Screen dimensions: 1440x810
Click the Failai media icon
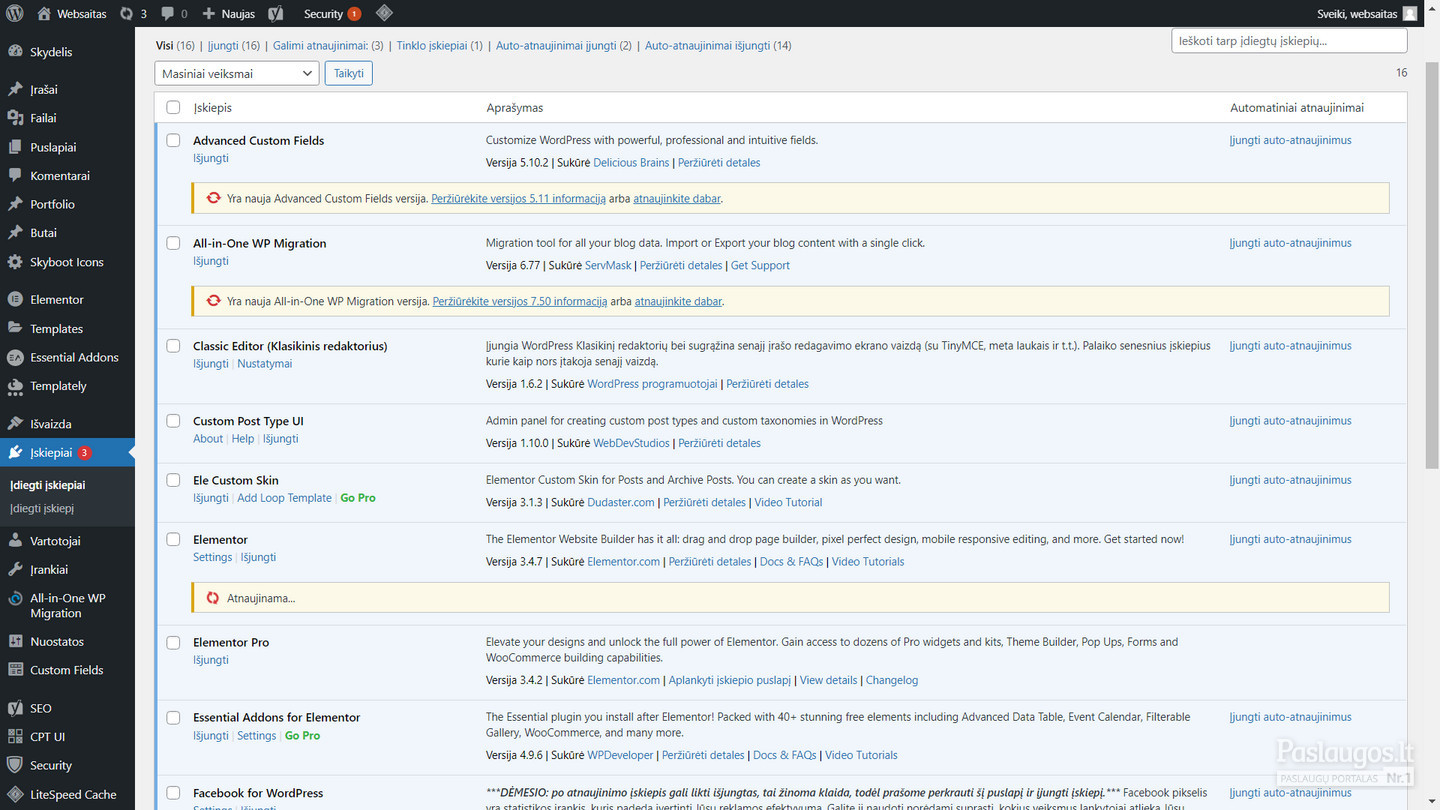[15, 118]
